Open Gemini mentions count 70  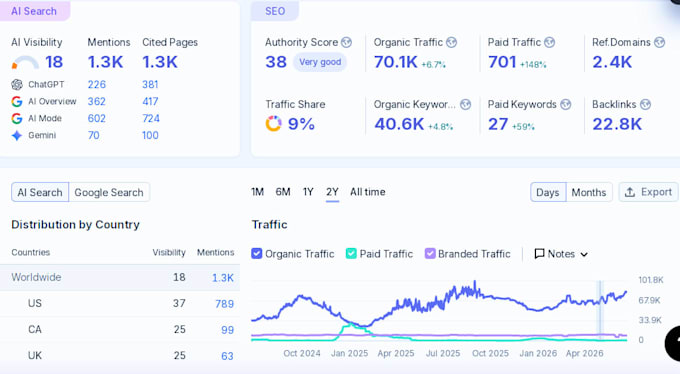[x=94, y=135]
